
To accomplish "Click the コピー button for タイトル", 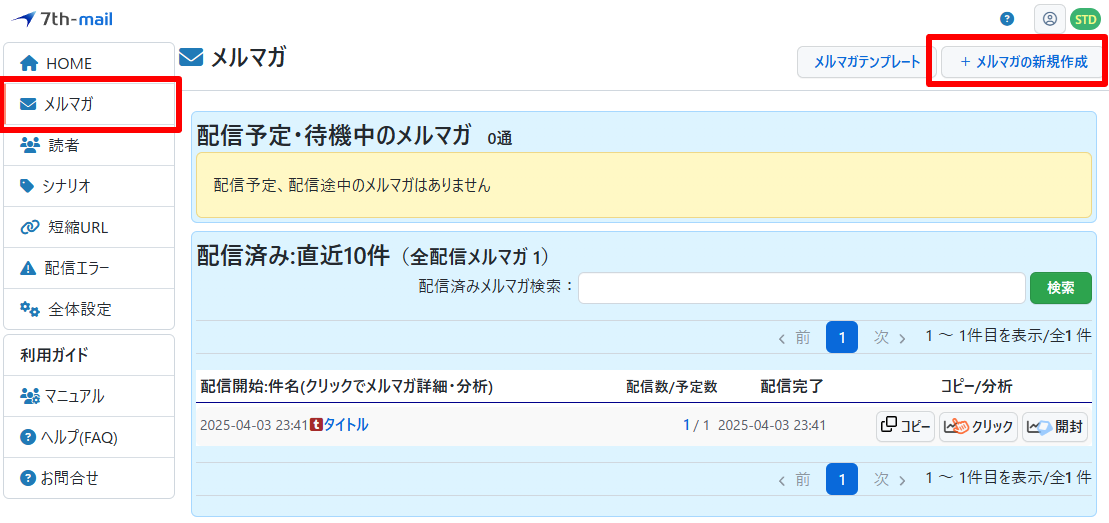I will pyautogui.click(x=905, y=426).
